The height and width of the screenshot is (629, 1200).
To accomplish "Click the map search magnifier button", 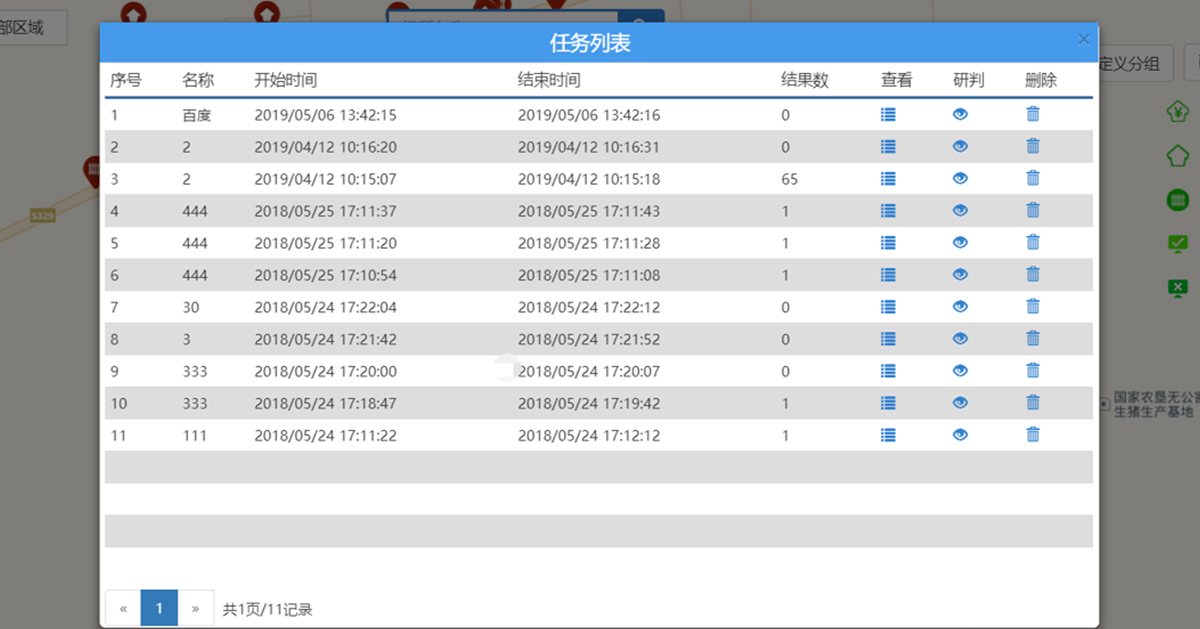I will tap(641, 17).
